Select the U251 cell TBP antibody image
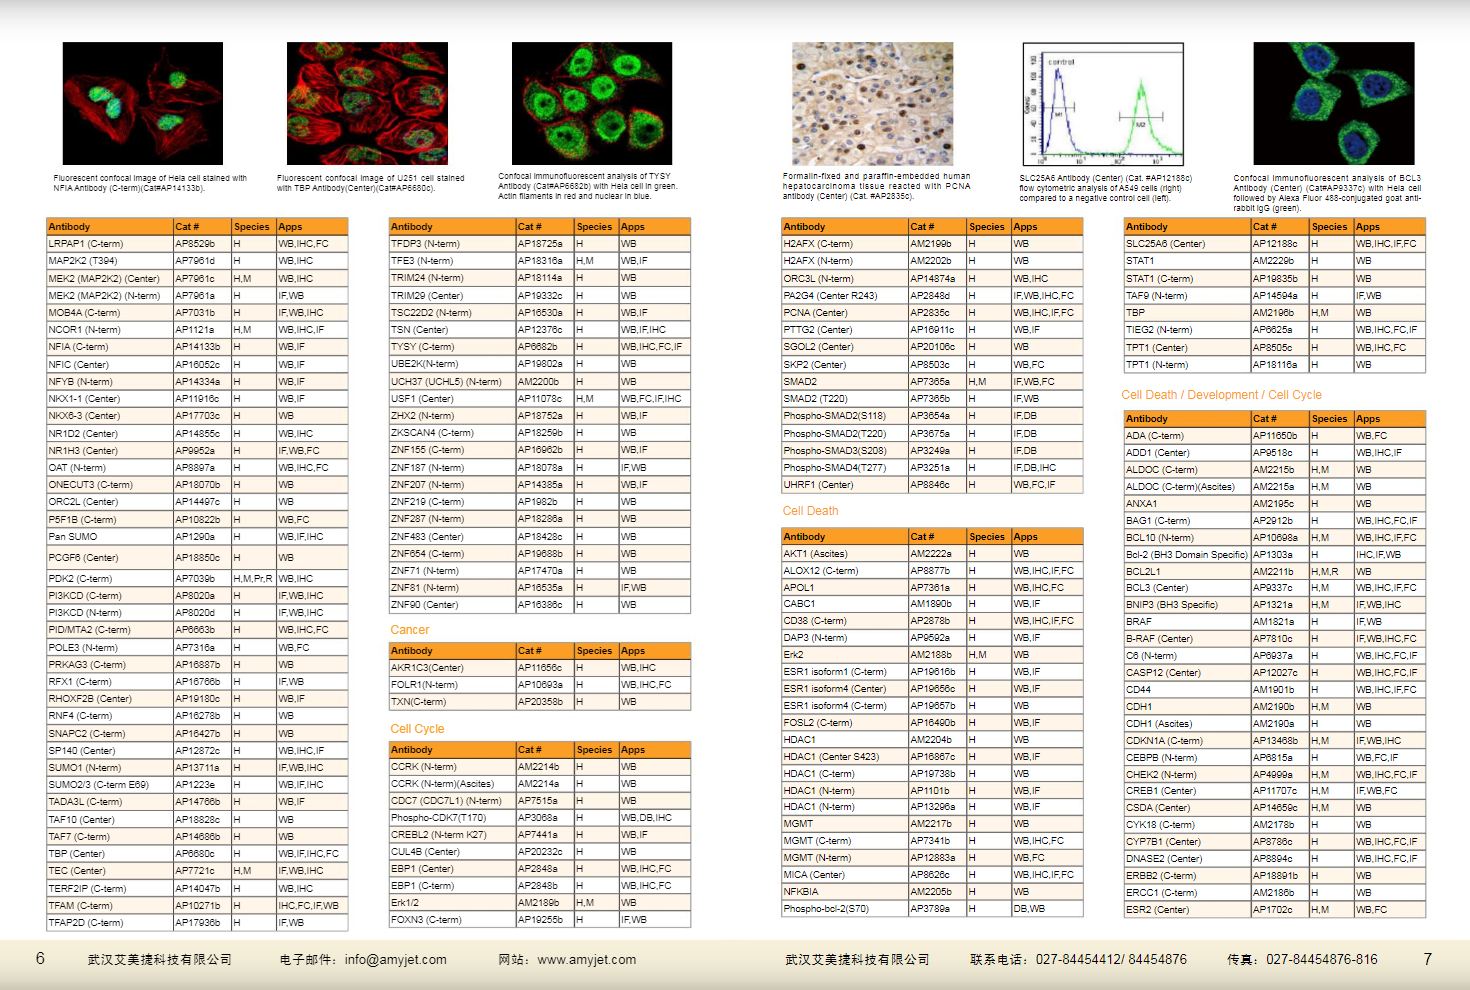 [x=367, y=104]
